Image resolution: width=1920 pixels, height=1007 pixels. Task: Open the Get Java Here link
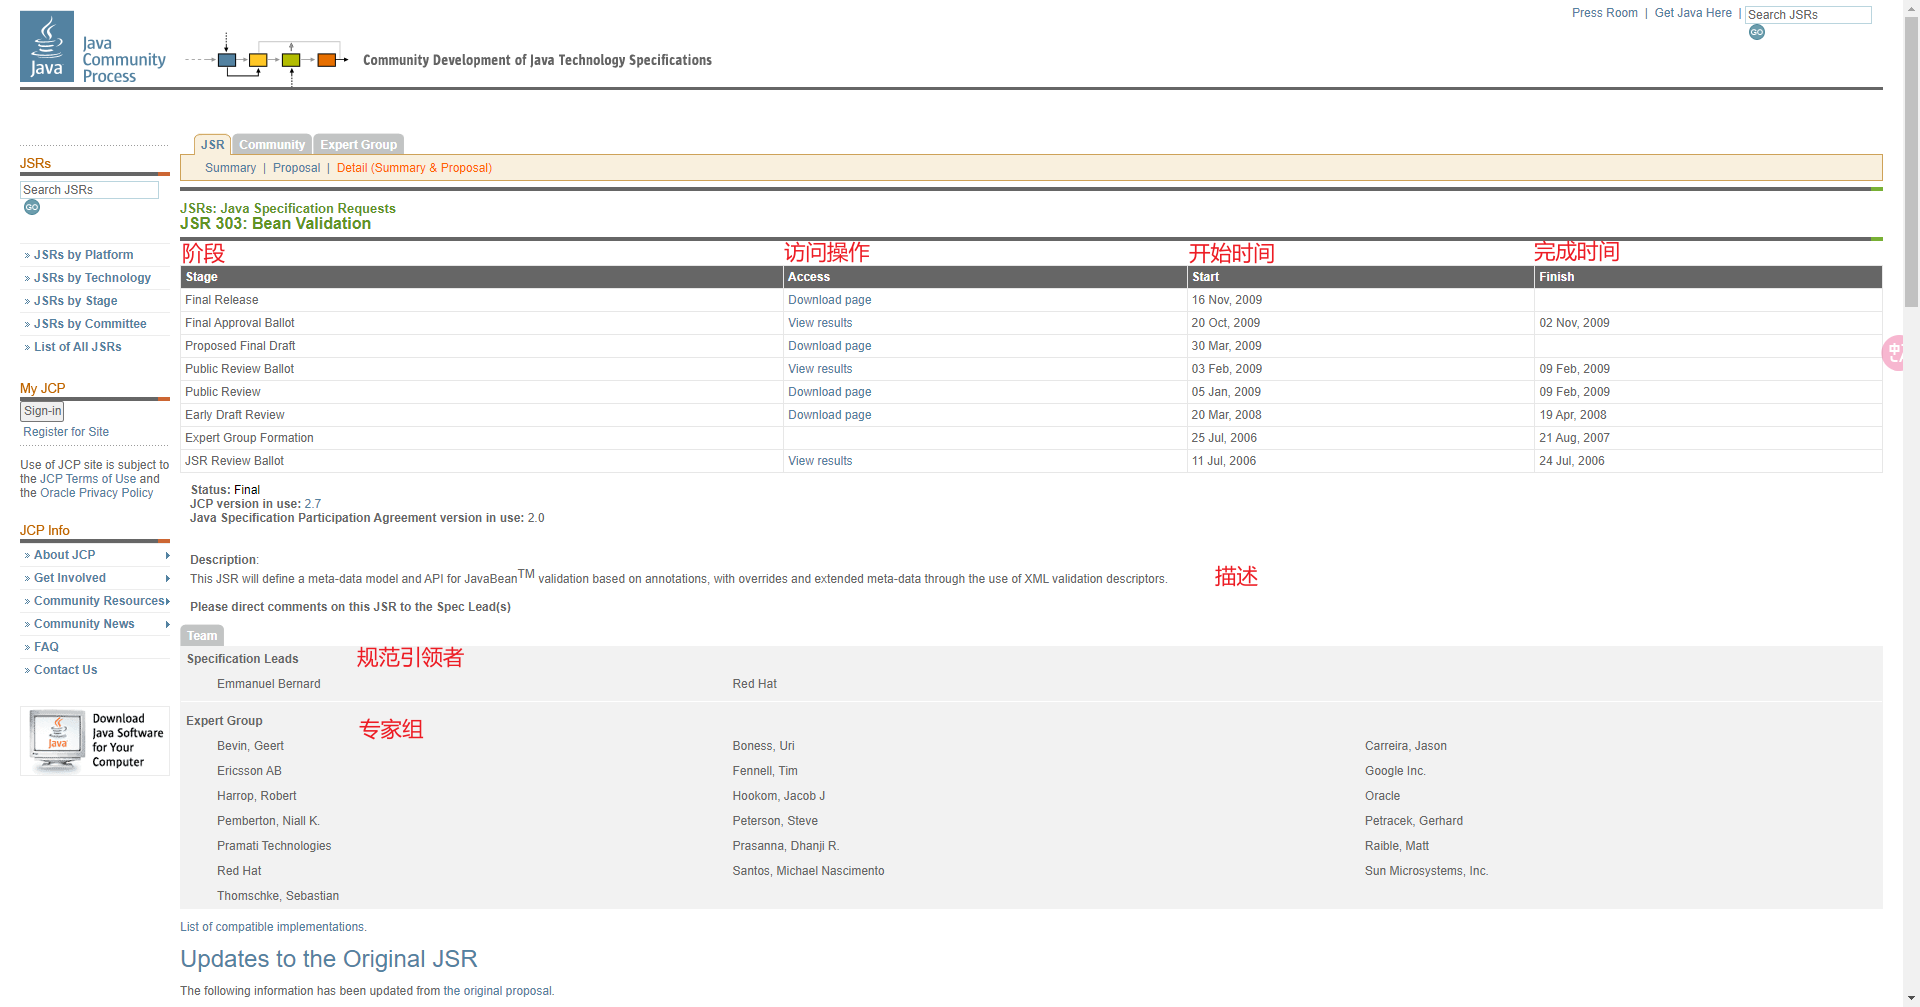pos(1693,13)
